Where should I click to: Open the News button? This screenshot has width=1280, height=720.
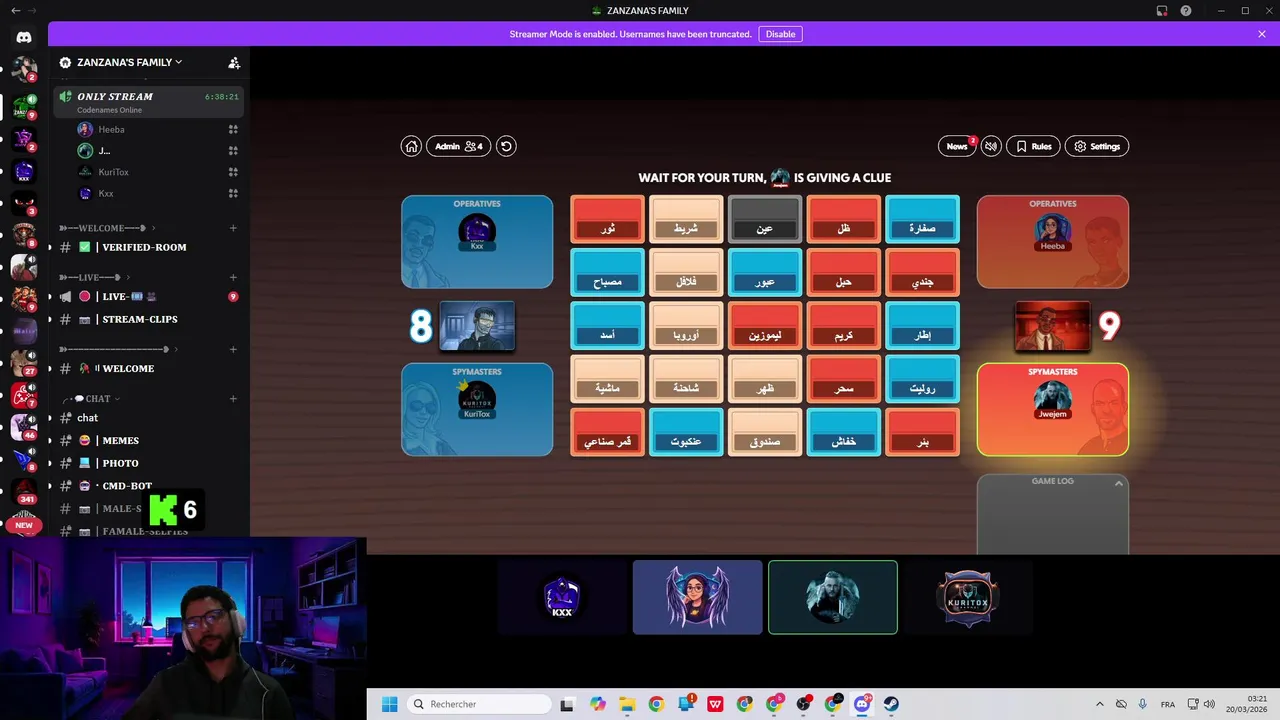tap(957, 146)
